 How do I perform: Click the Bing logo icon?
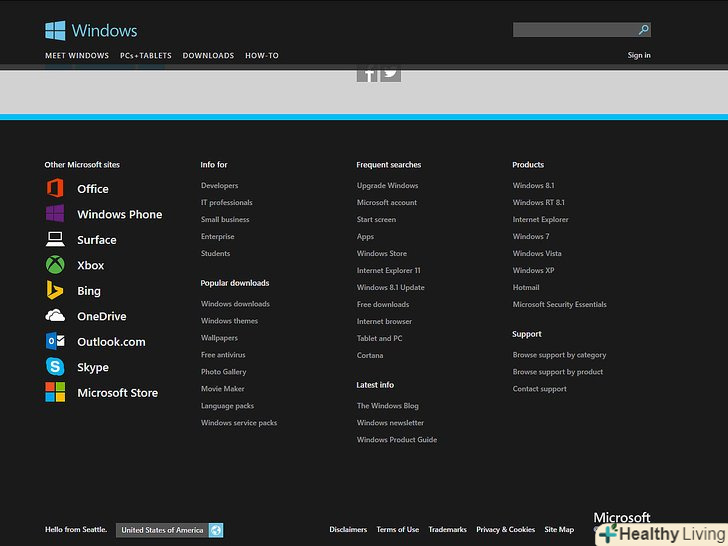(55, 290)
